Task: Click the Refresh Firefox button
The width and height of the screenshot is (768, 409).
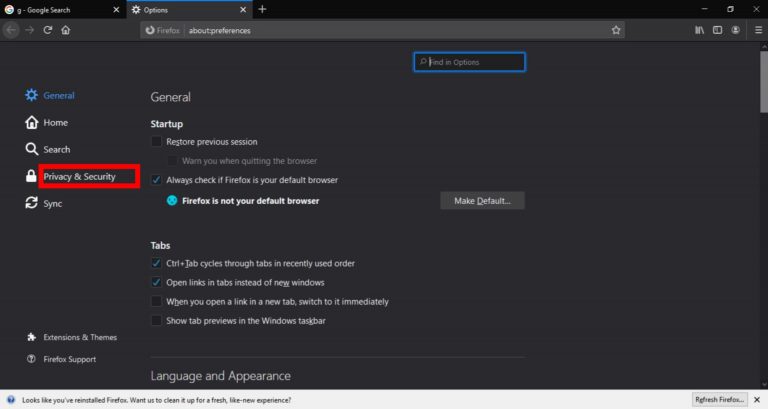Action: tap(718, 400)
